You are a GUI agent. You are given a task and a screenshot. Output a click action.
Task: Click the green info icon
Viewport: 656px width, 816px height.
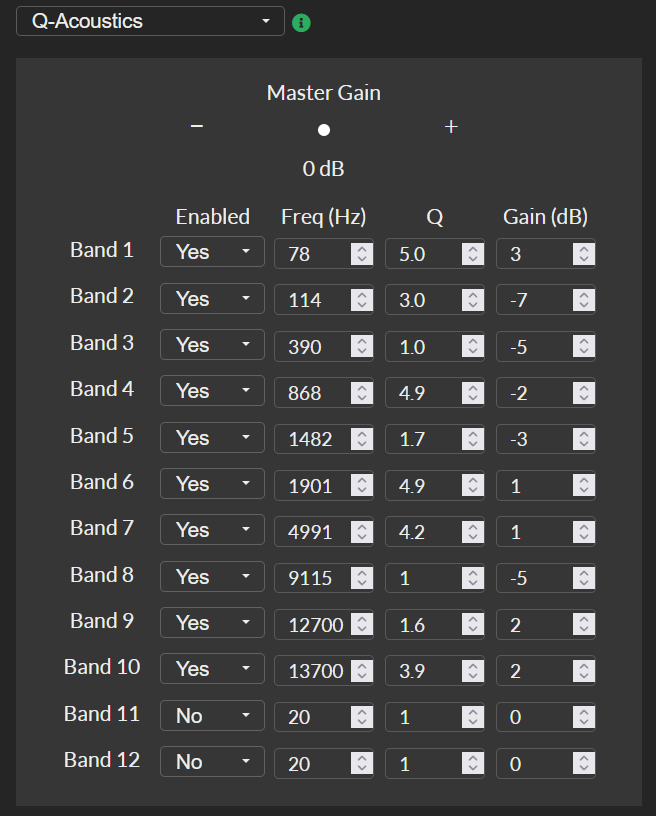pyautogui.click(x=301, y=23)
